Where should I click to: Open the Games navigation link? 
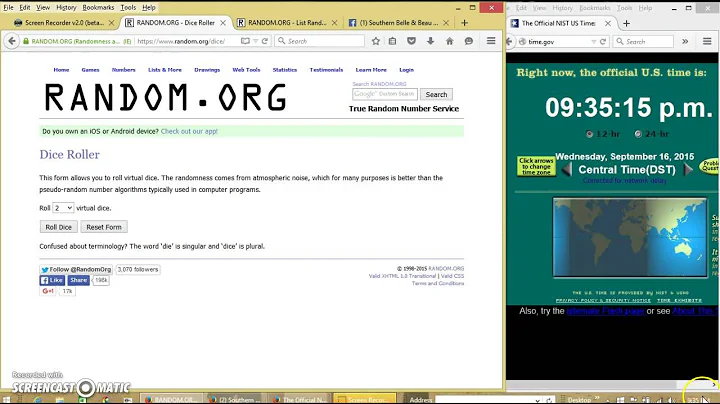coord(90,70)
